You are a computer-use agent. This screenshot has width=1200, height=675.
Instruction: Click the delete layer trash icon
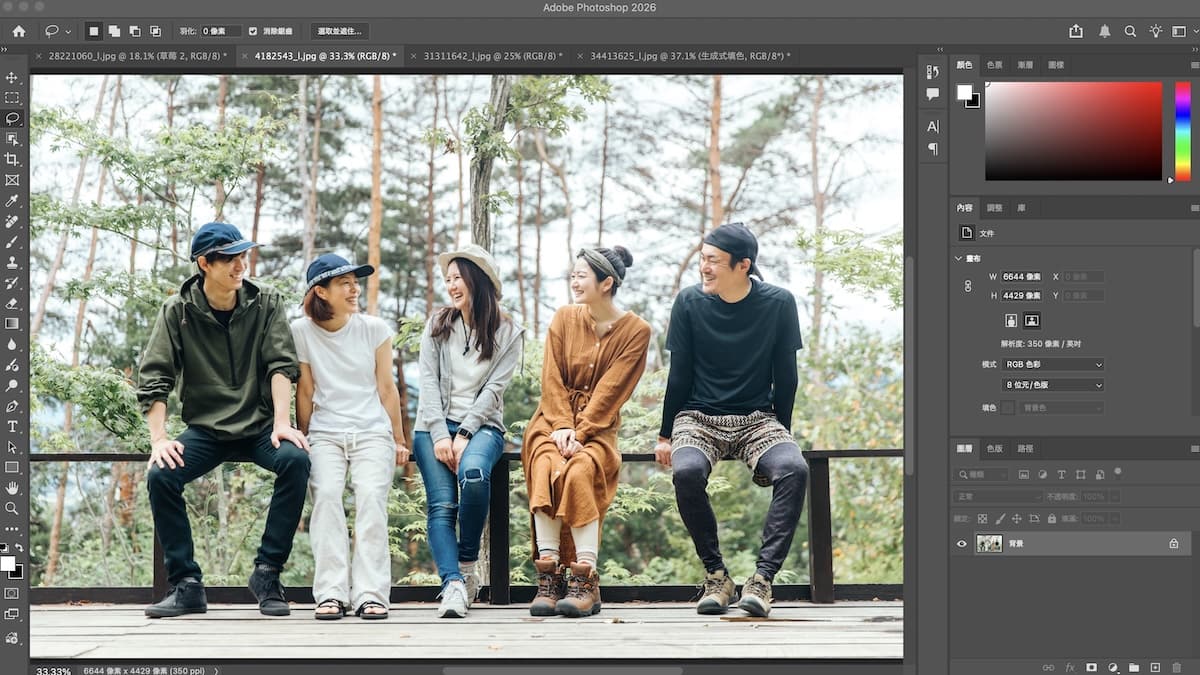point(1176,667)
